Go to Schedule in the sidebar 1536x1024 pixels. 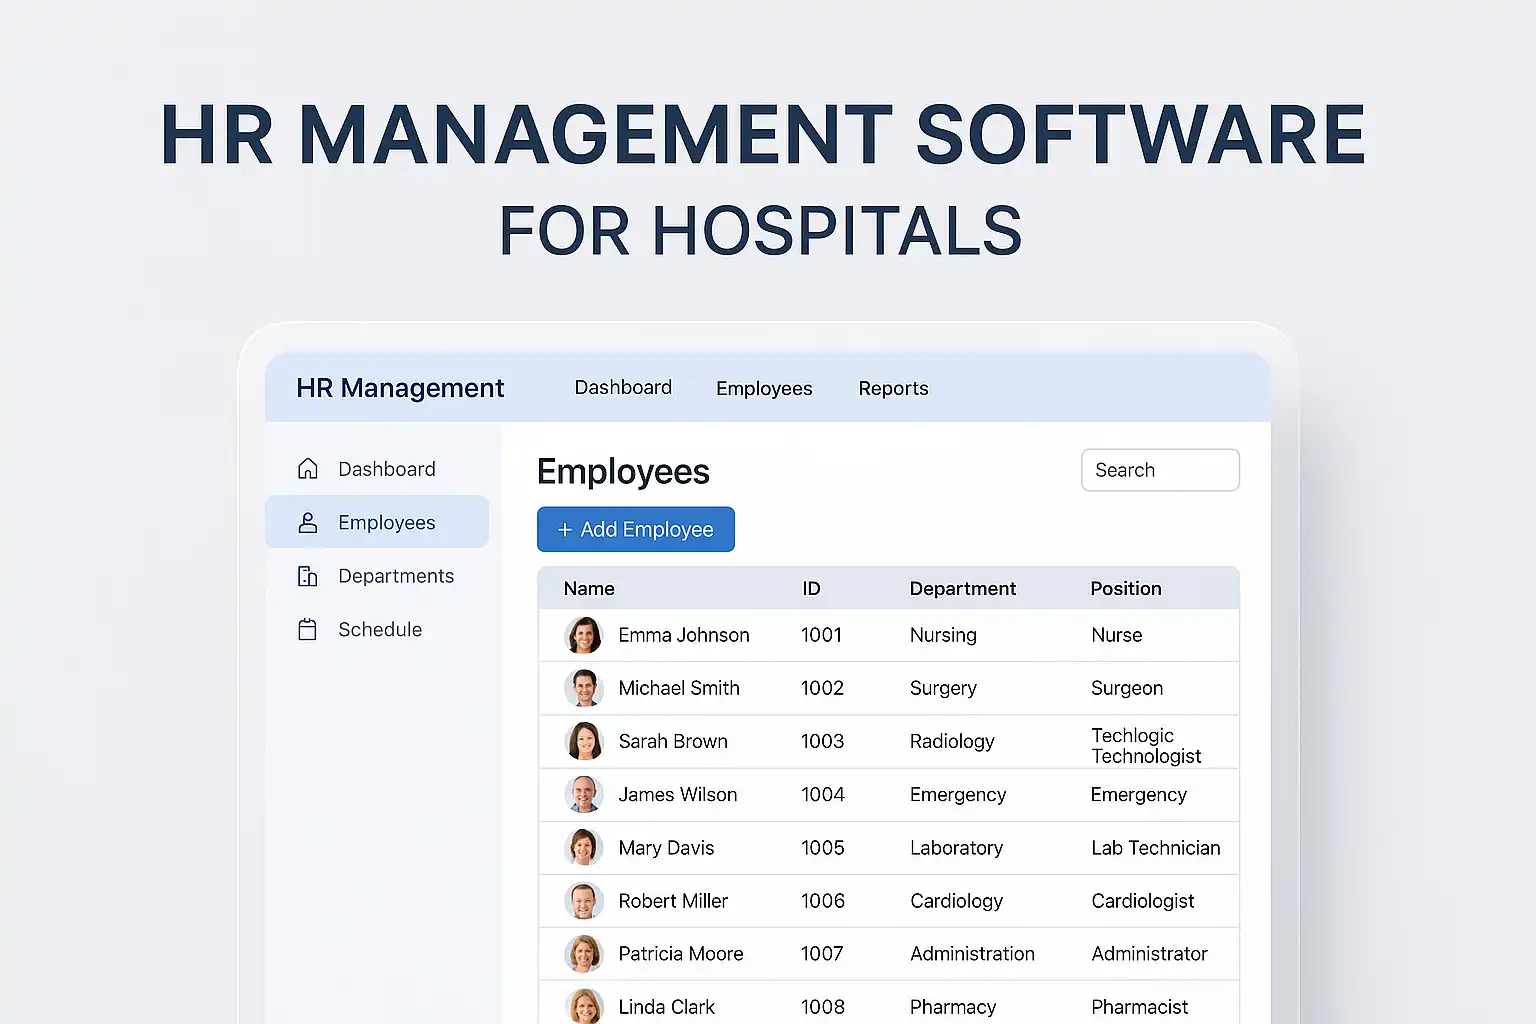tap(380, 629)
